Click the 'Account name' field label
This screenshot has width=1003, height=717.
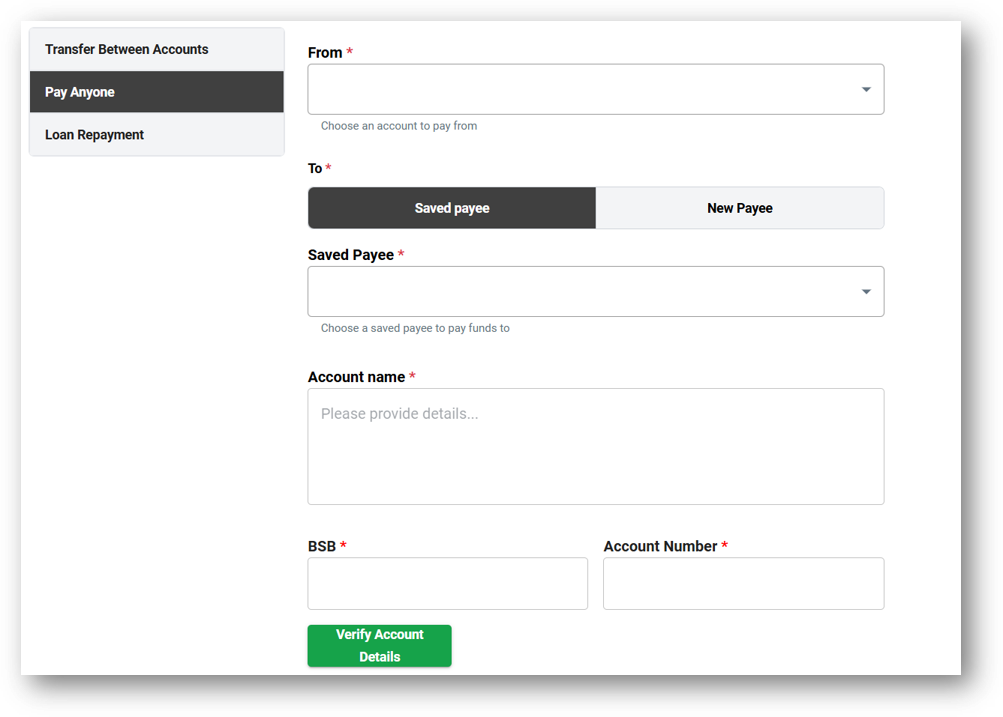click(x=356, y=377)
